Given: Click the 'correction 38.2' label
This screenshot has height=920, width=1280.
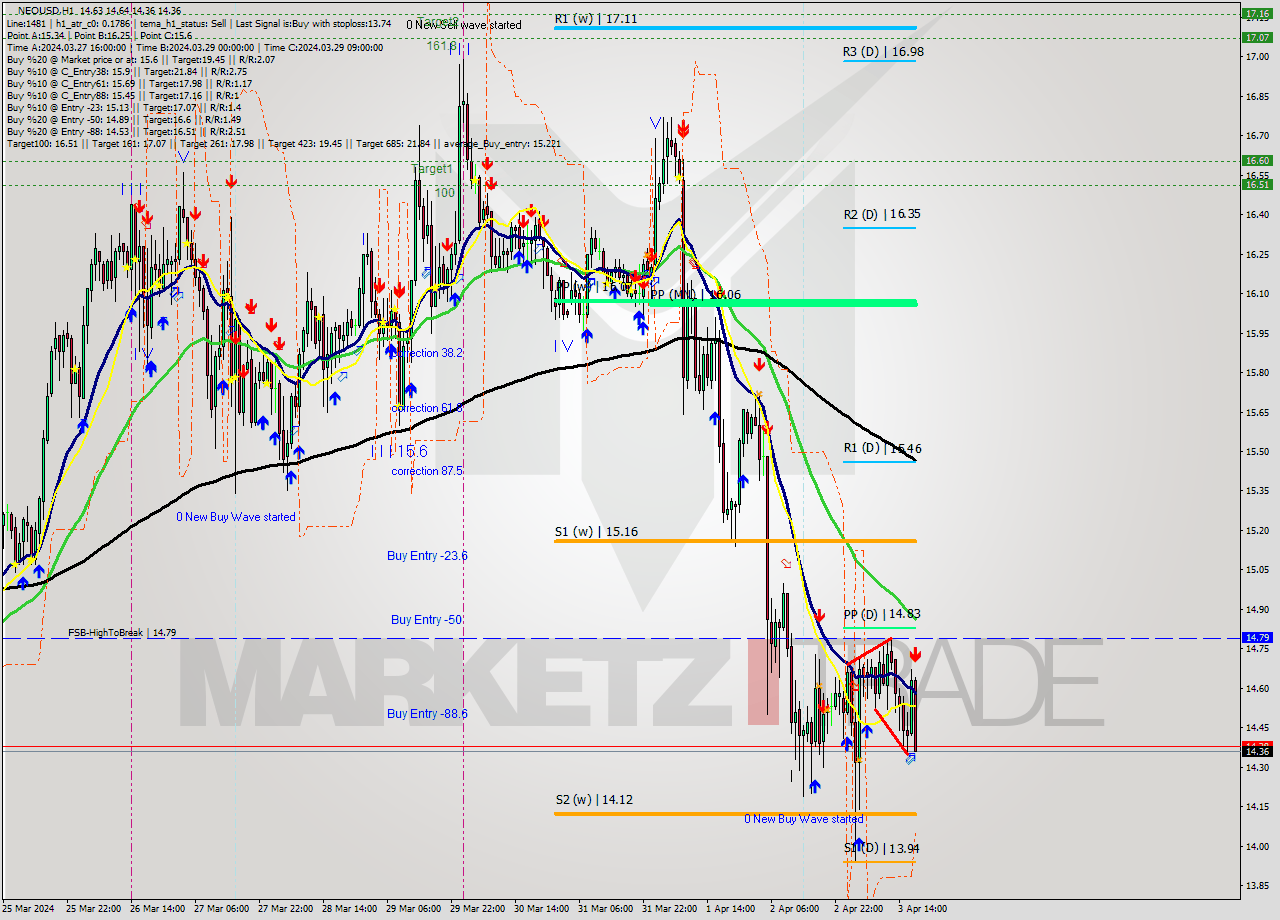Looking at the screenshot, I should click(x=427, y=353).
